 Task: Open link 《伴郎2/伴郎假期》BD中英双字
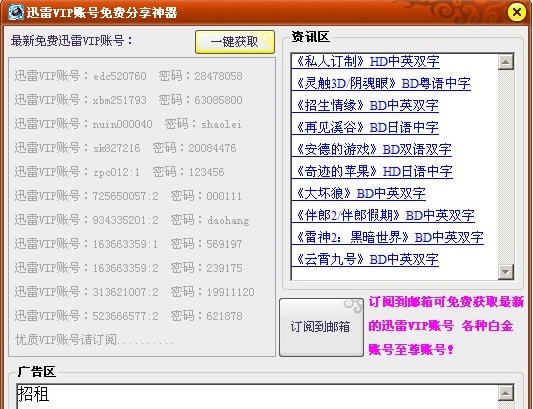click(384, 215)
